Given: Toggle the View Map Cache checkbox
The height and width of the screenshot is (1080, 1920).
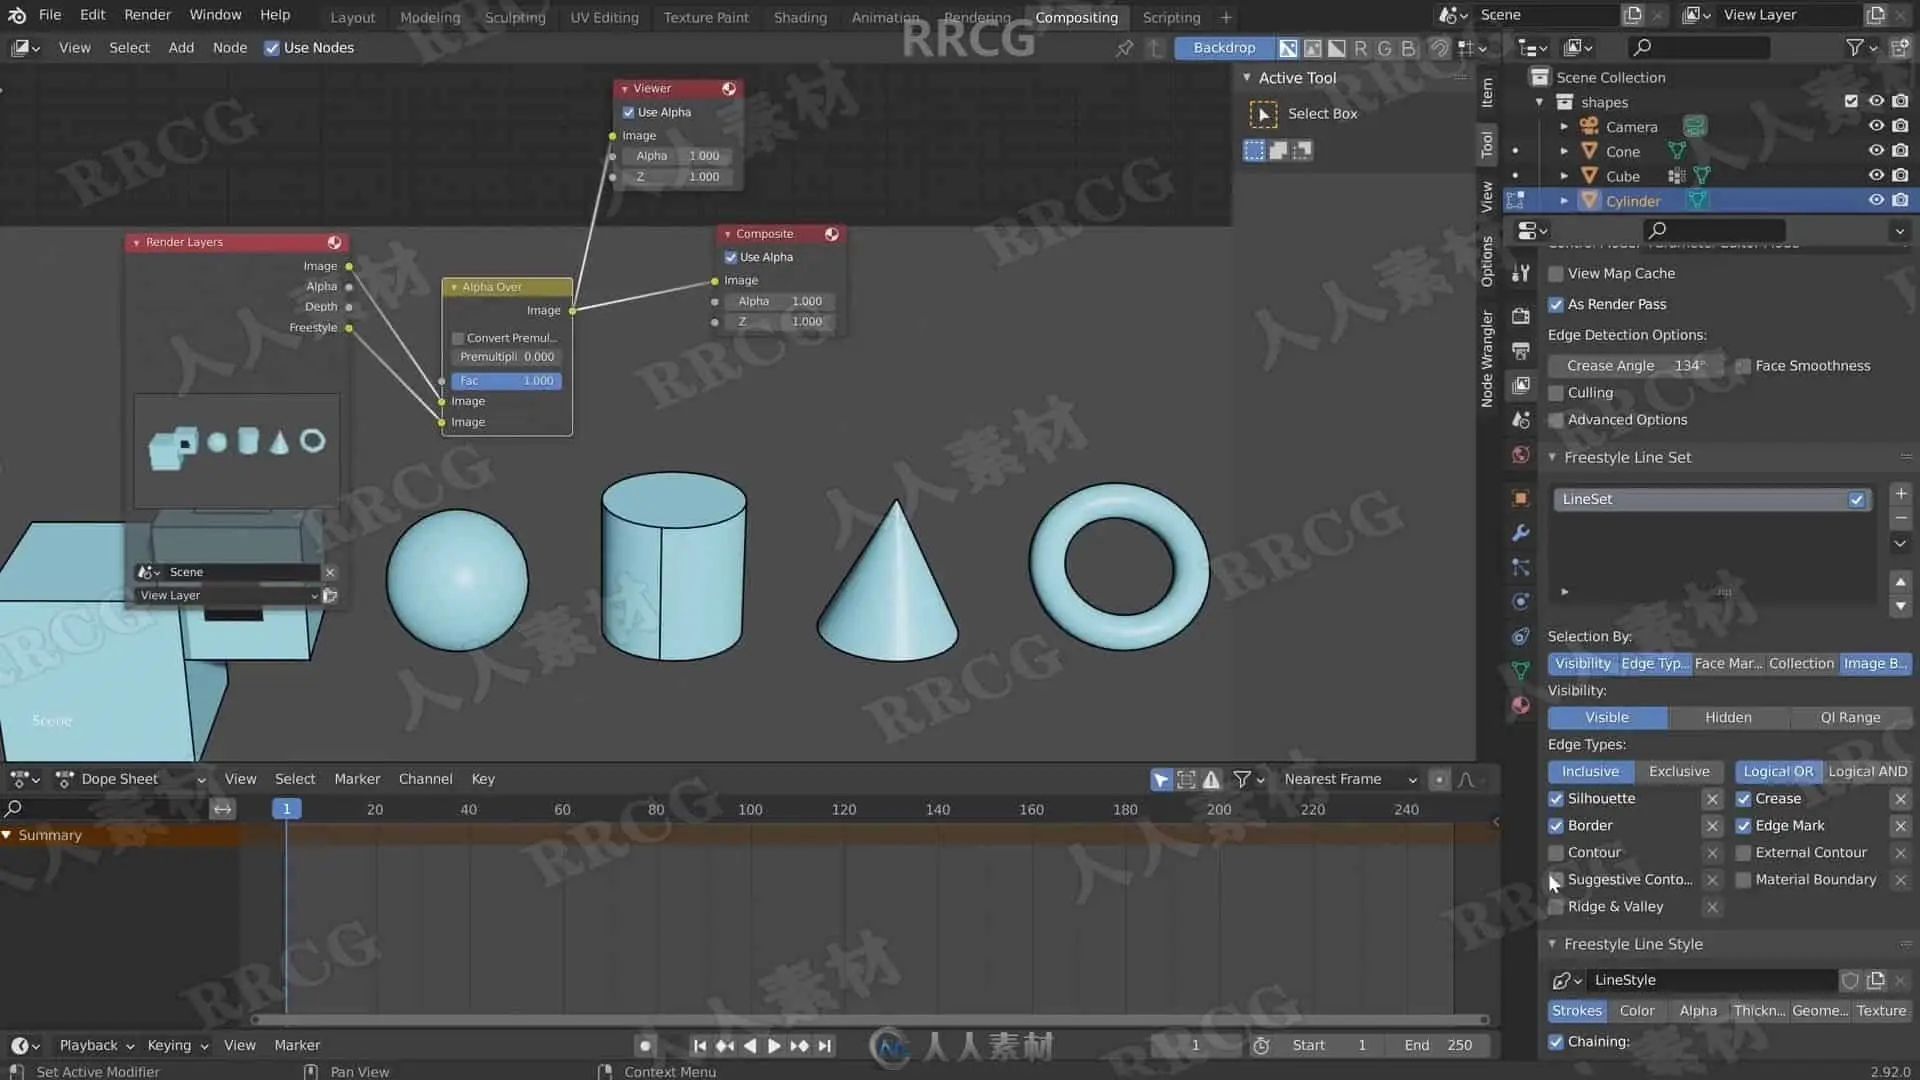Looking at the screenshot, I should (1556, 274).
